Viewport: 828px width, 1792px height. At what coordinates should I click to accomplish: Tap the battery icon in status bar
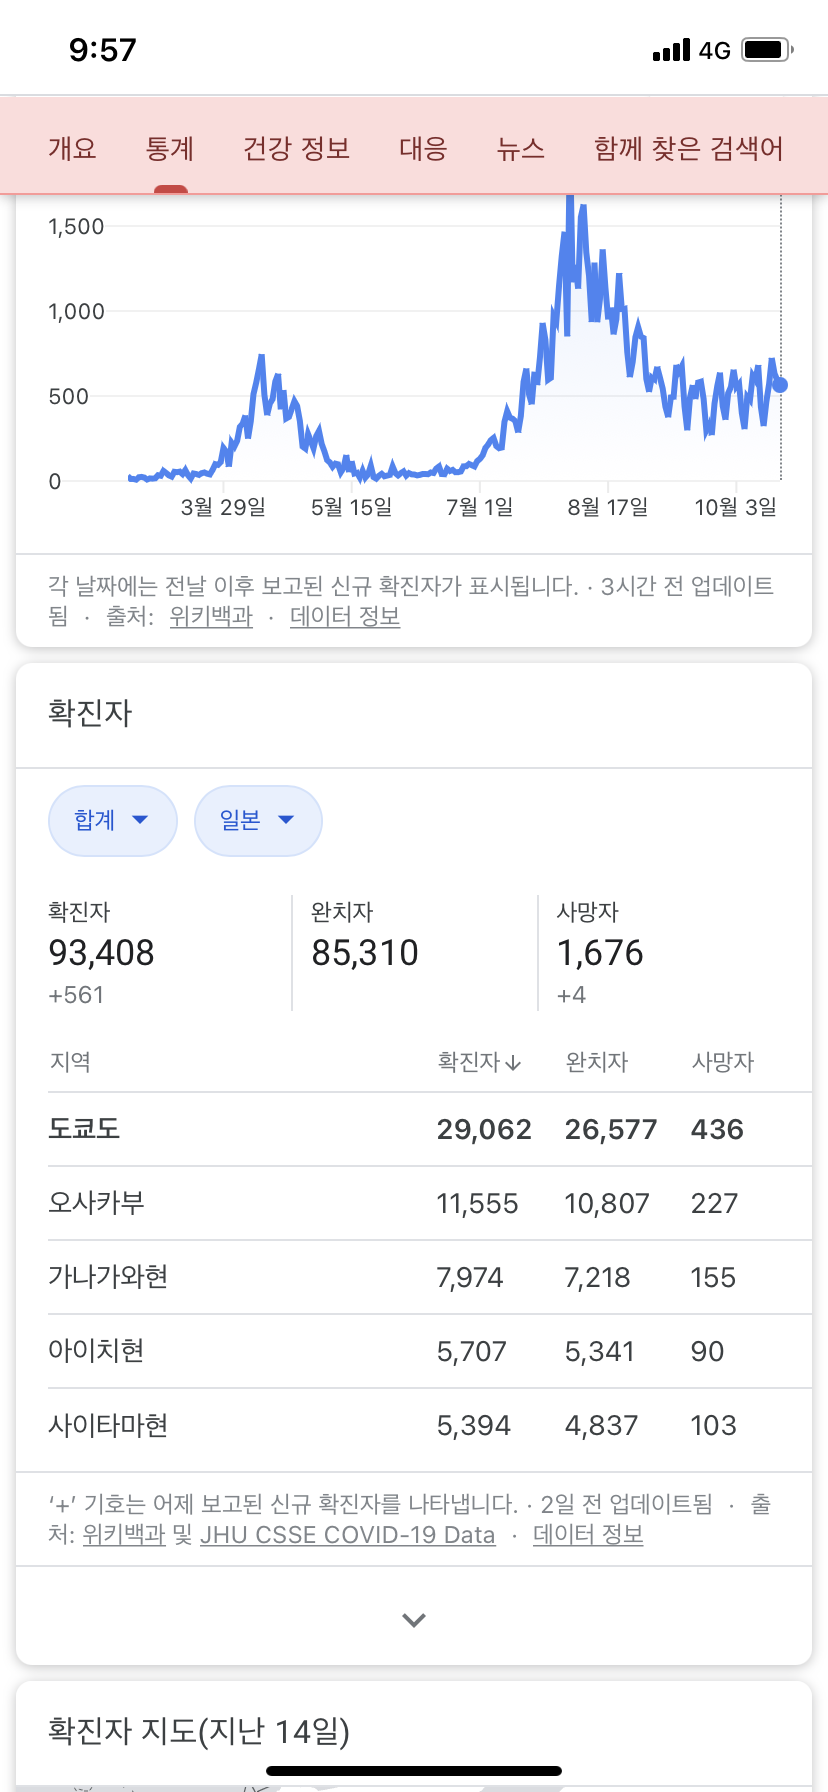(x=767, y=50)
